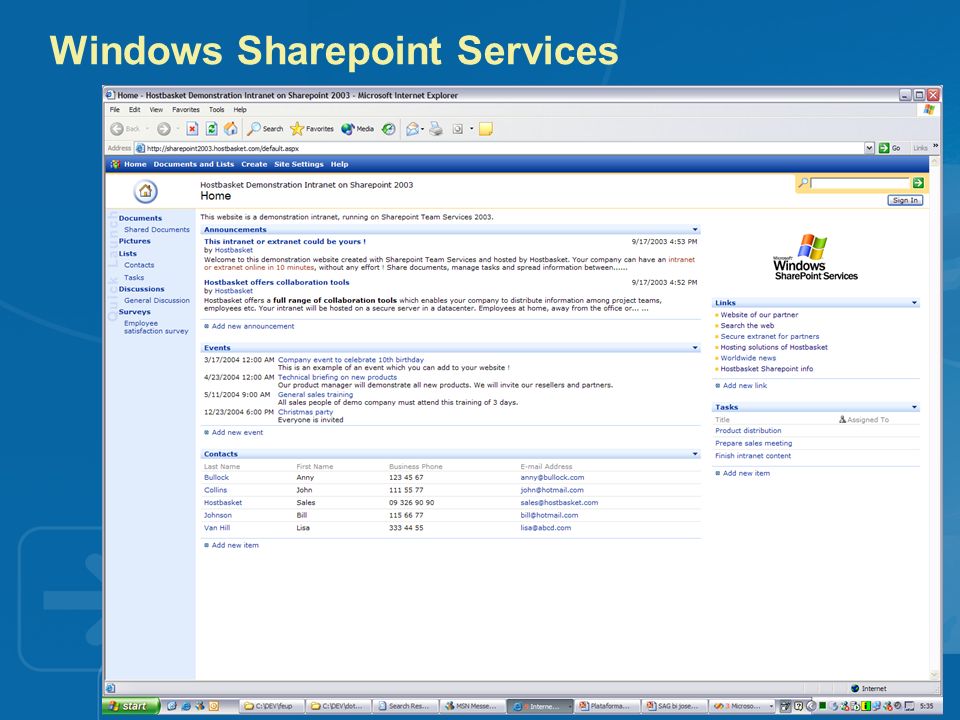This screenshot has width=960, height=720.
Task: Open Plataforma taskbar item
Action: [606, 706]
